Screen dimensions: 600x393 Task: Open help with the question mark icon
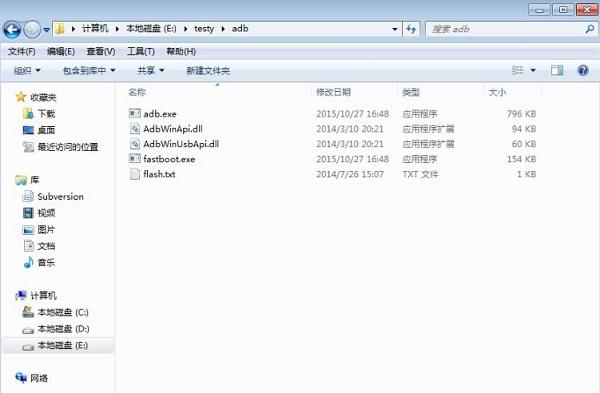click(583, 70)
